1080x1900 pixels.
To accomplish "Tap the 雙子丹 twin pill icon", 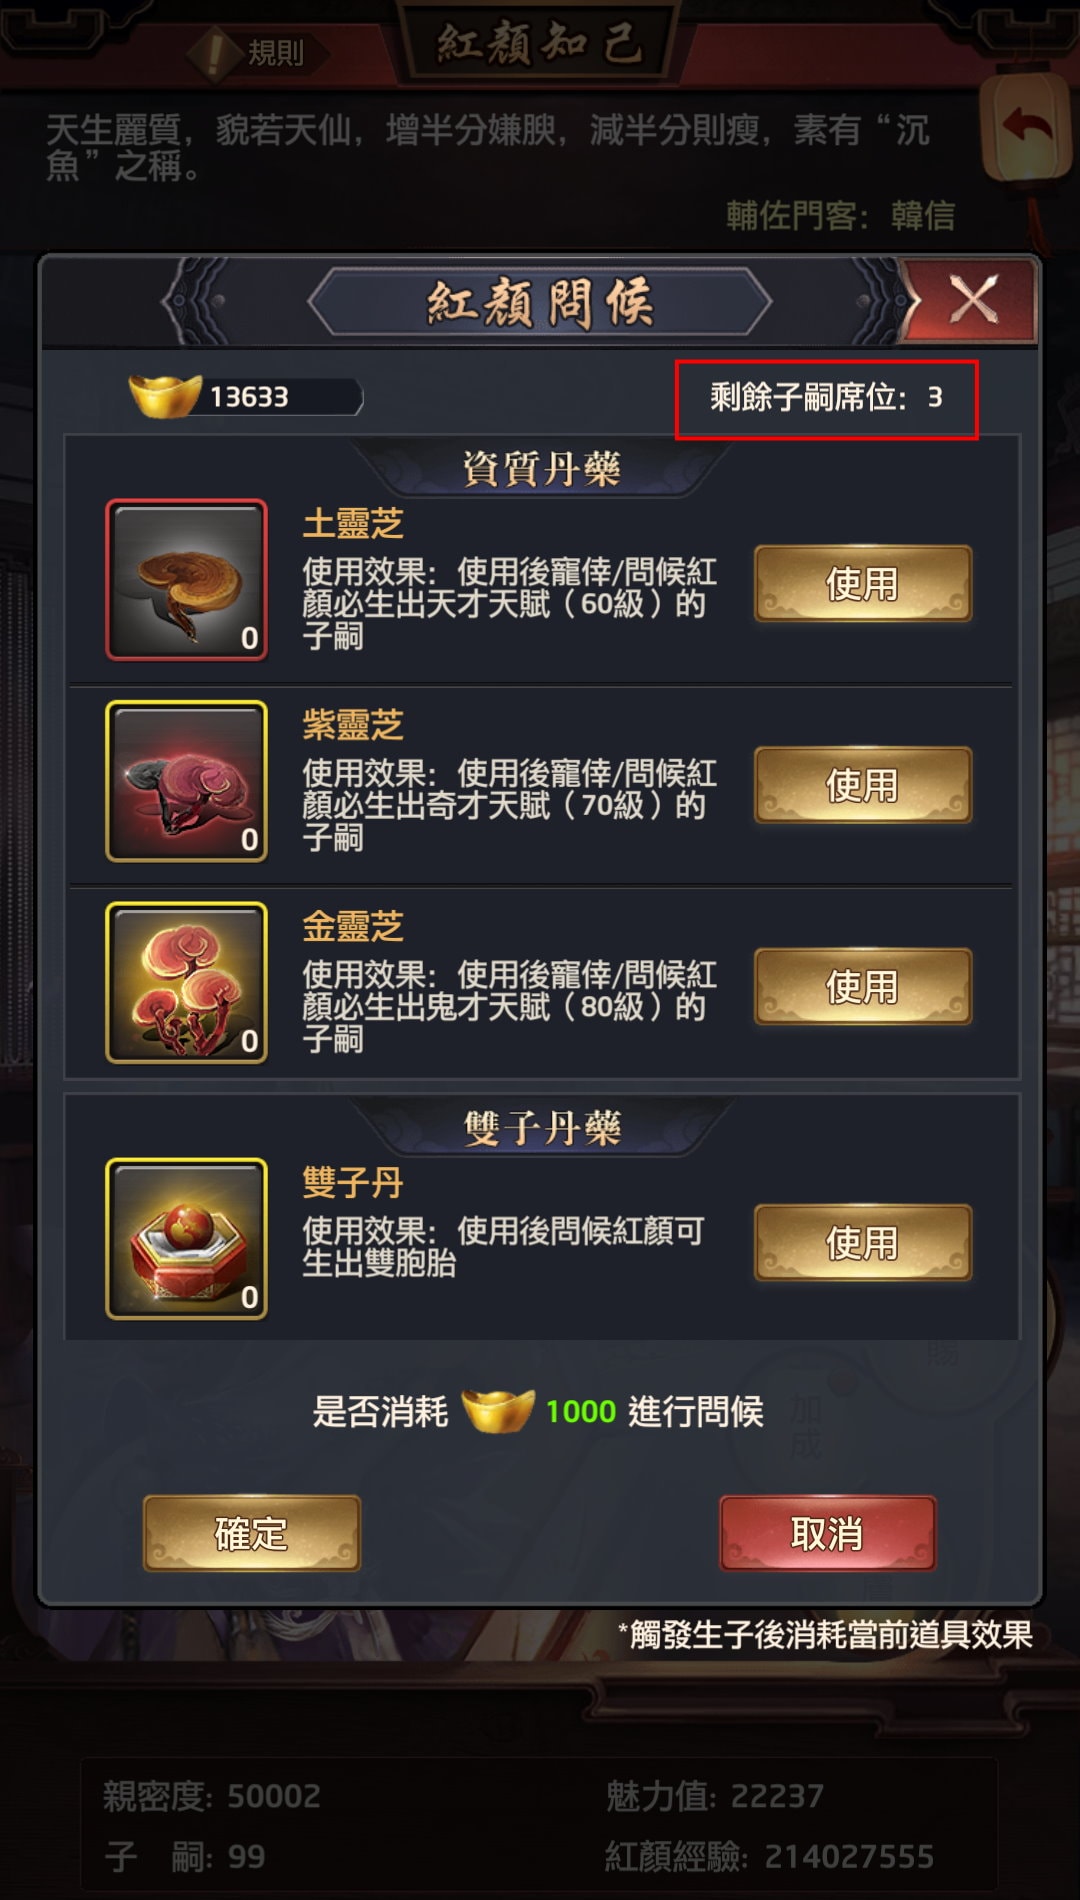I will (x=187, y=1239).
